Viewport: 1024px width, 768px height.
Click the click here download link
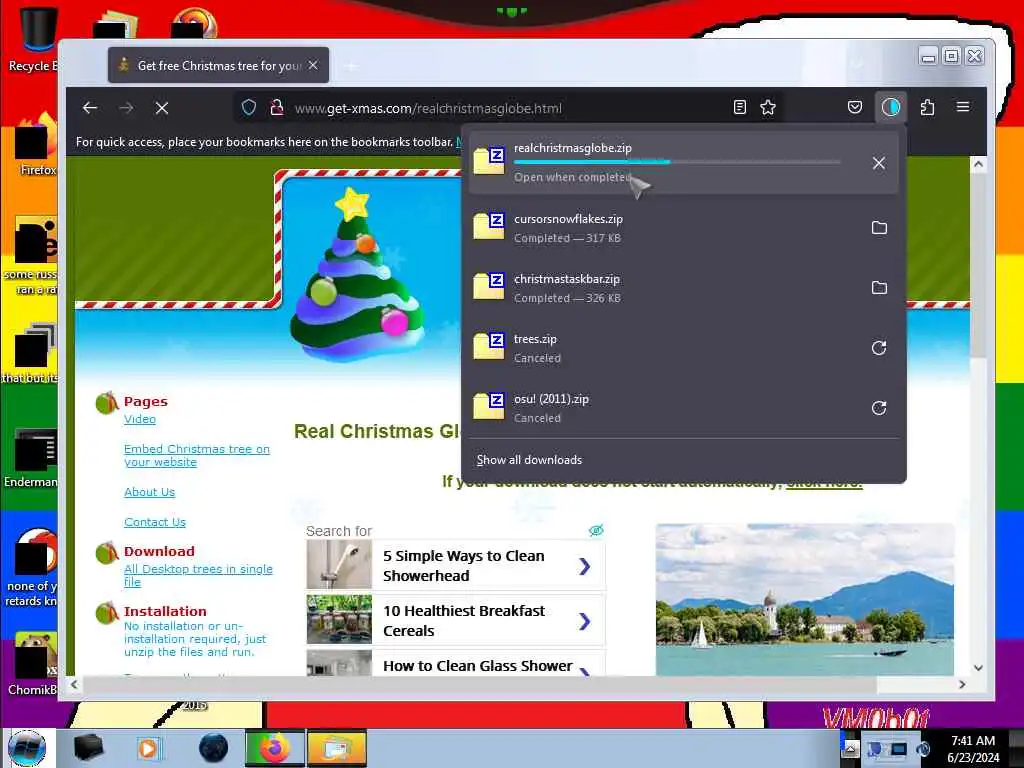824,483
